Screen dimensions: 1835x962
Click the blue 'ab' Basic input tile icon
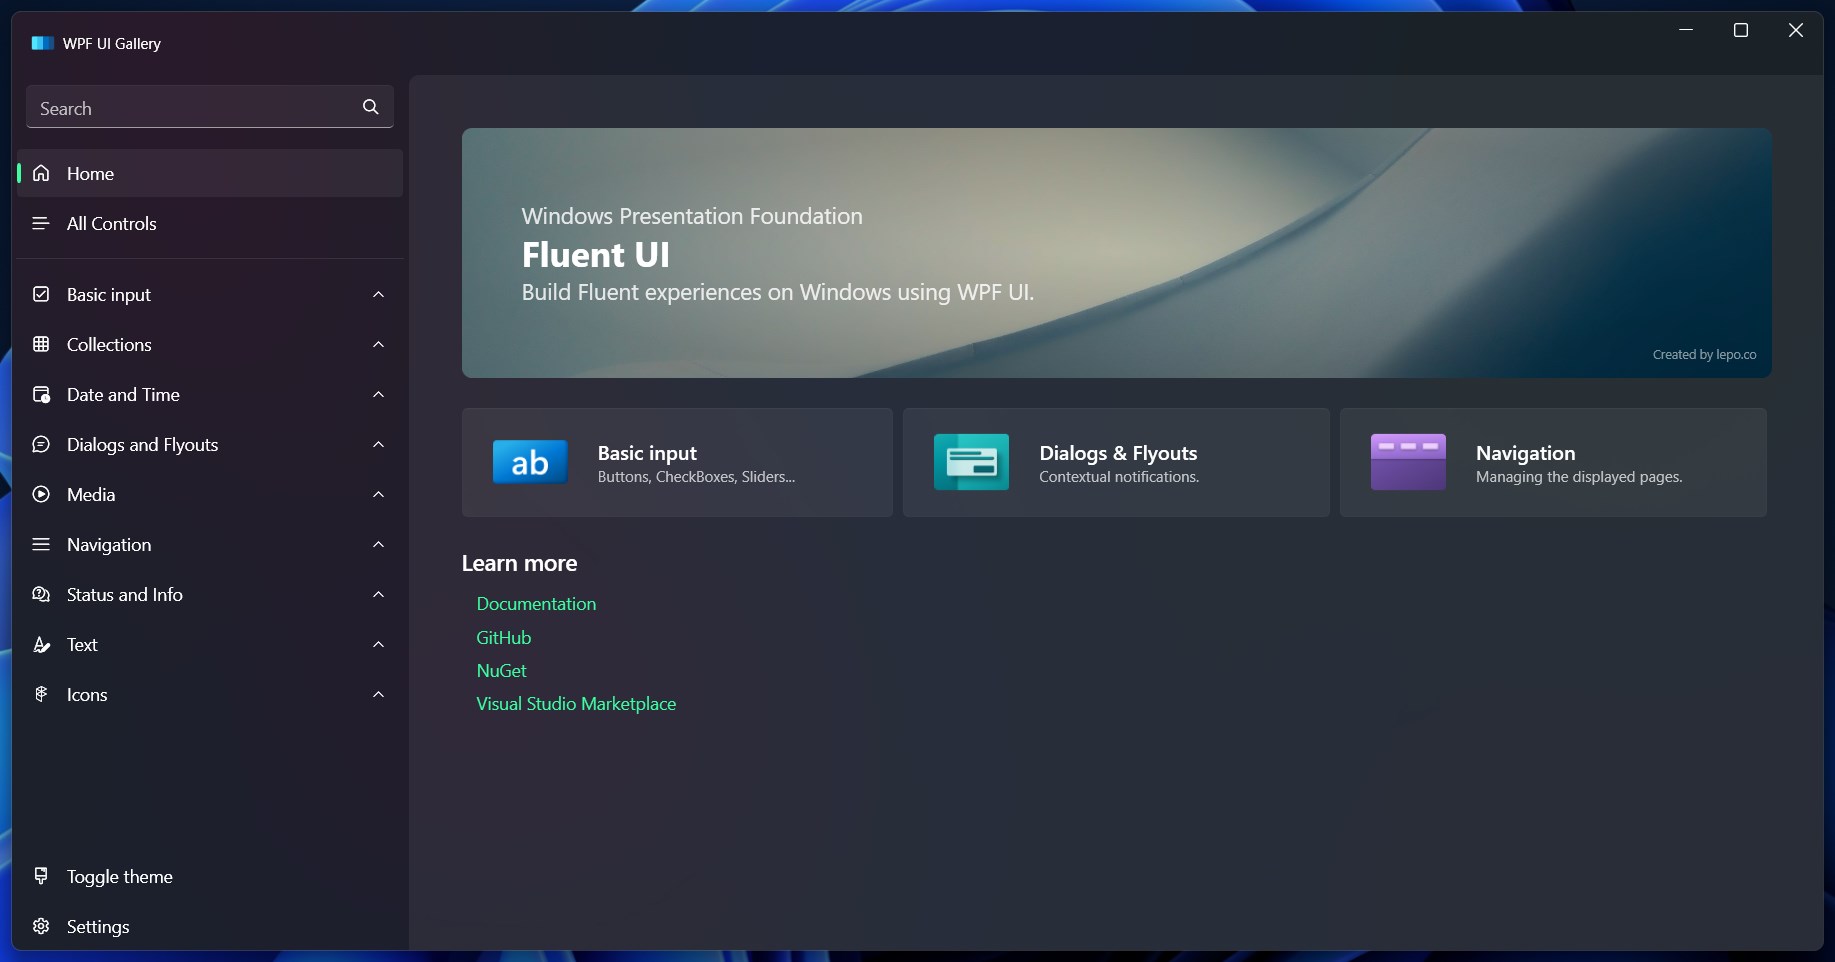(x=530, y=462)
